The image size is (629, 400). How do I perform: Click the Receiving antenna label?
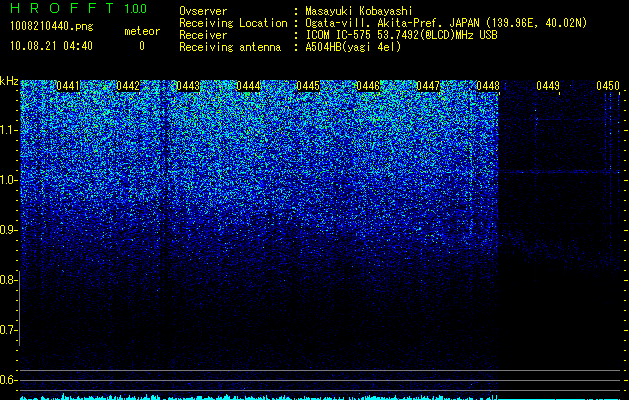230,47
